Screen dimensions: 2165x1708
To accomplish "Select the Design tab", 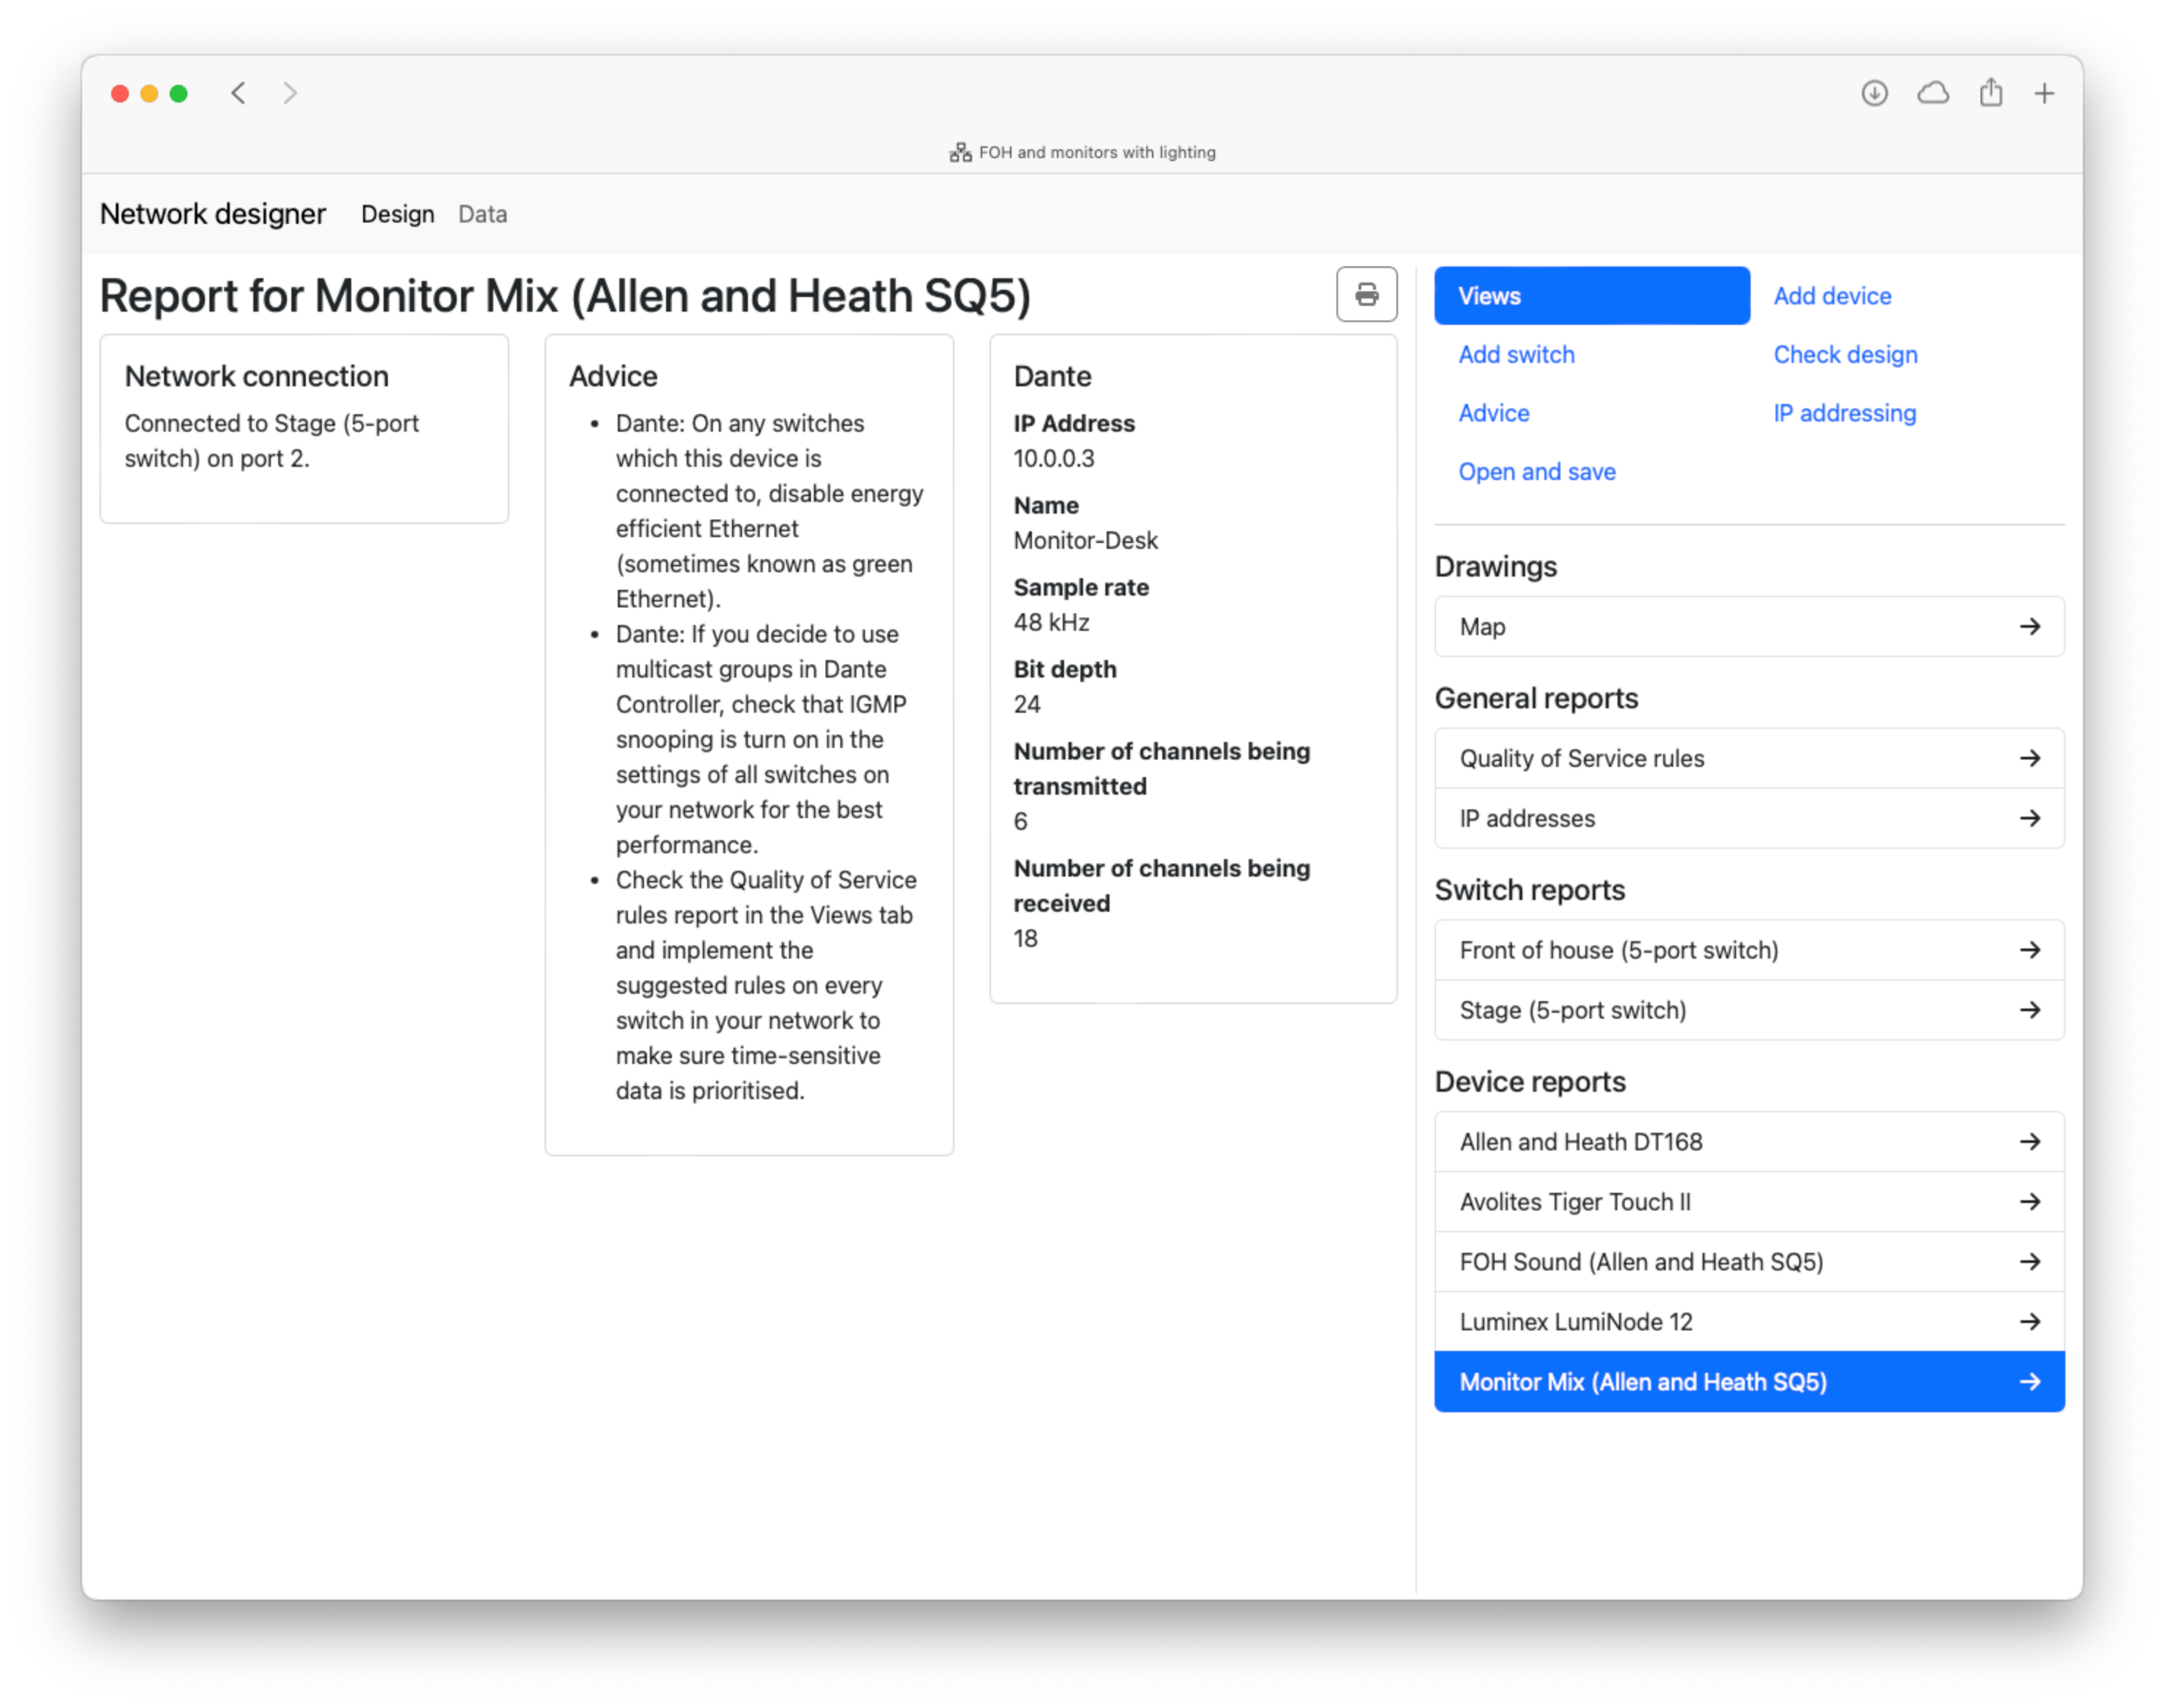I will 397,214.
